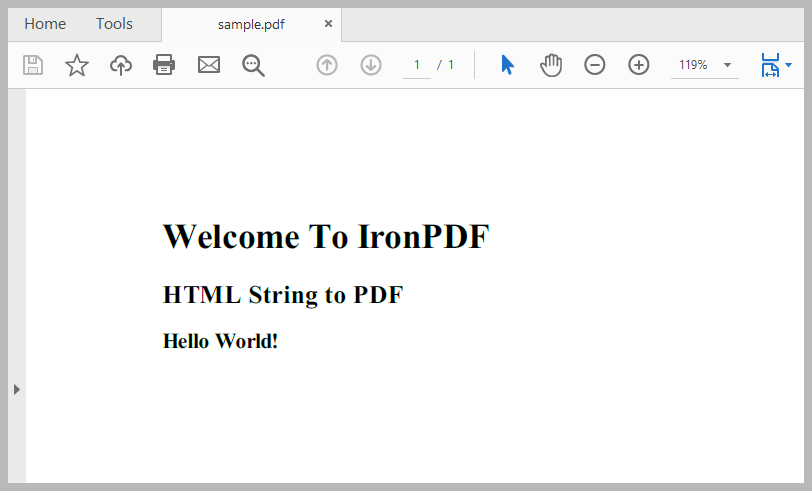
Task: Expand the left navigation pane arrow
Action: pos(17,389)
